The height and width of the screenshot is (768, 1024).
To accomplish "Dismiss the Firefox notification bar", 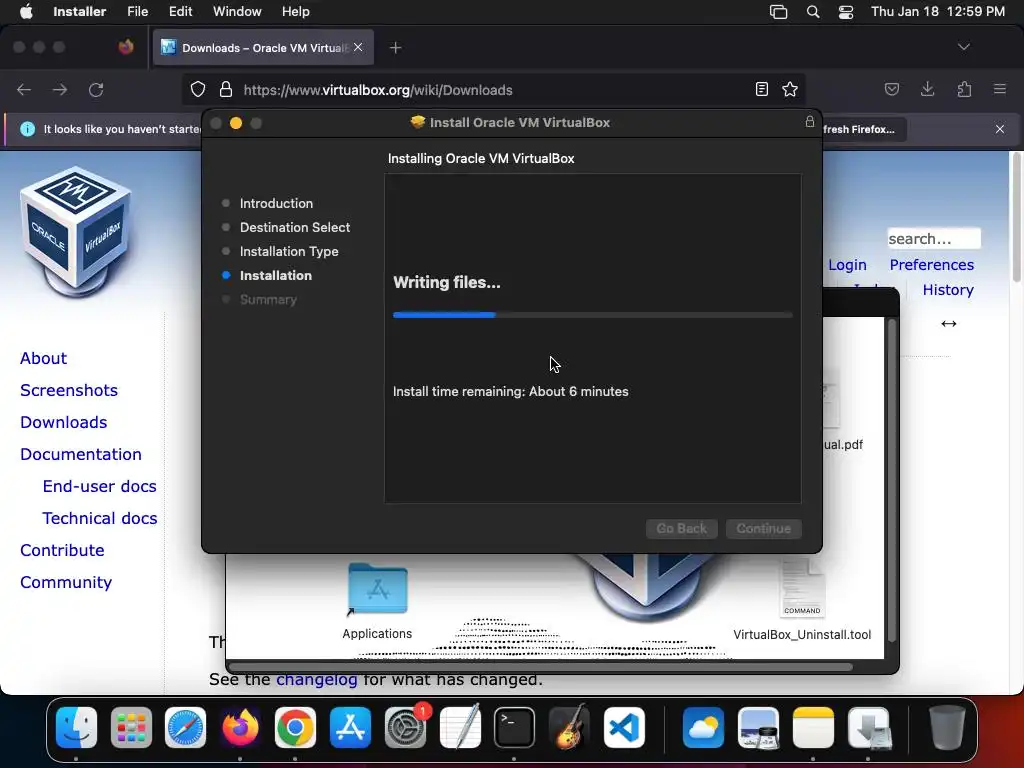I will coord(1000,129).
